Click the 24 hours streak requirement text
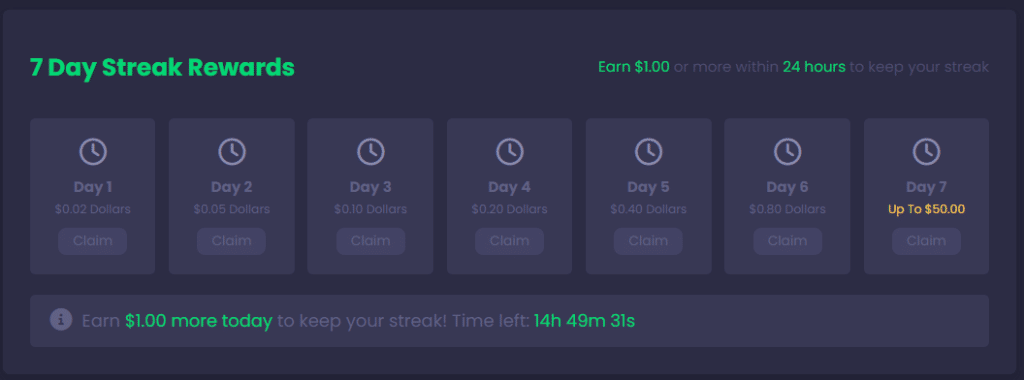The height and width of the screenshot is (380, 1024). coord(814,67)
